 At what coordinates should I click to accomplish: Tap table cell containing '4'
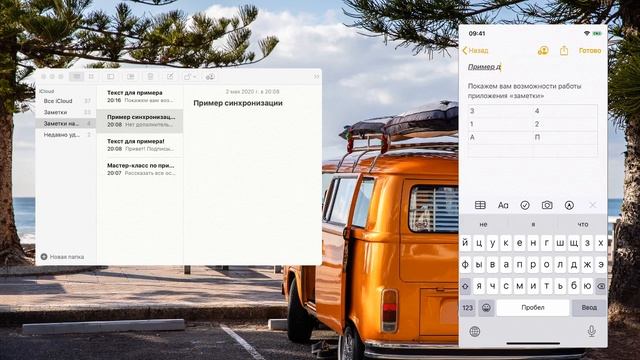click(565, 111)
